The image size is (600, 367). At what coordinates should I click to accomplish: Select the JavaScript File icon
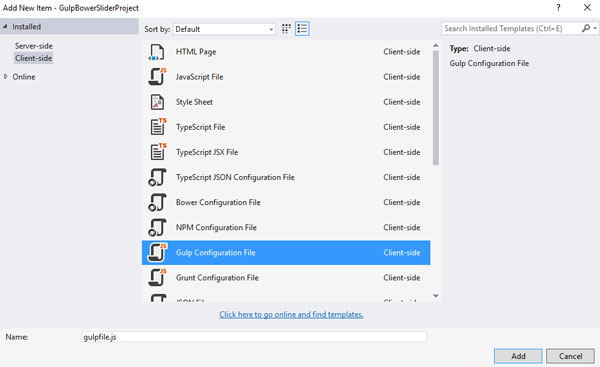coord(157,77)
